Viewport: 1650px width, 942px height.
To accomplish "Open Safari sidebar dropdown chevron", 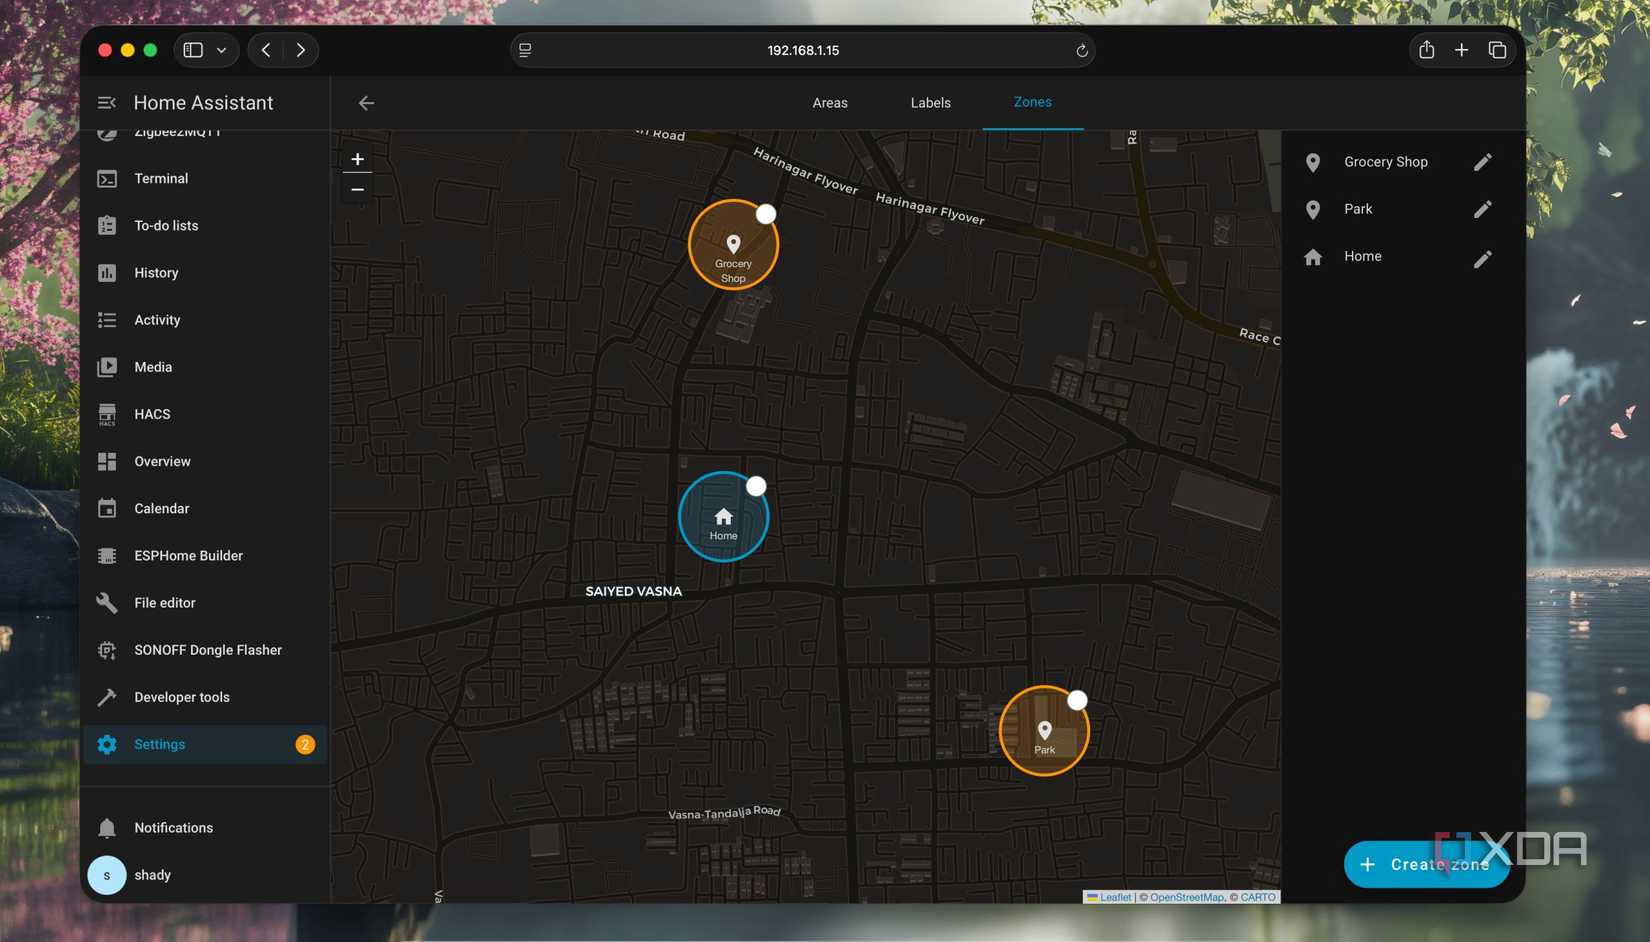I will click(221, 50).
